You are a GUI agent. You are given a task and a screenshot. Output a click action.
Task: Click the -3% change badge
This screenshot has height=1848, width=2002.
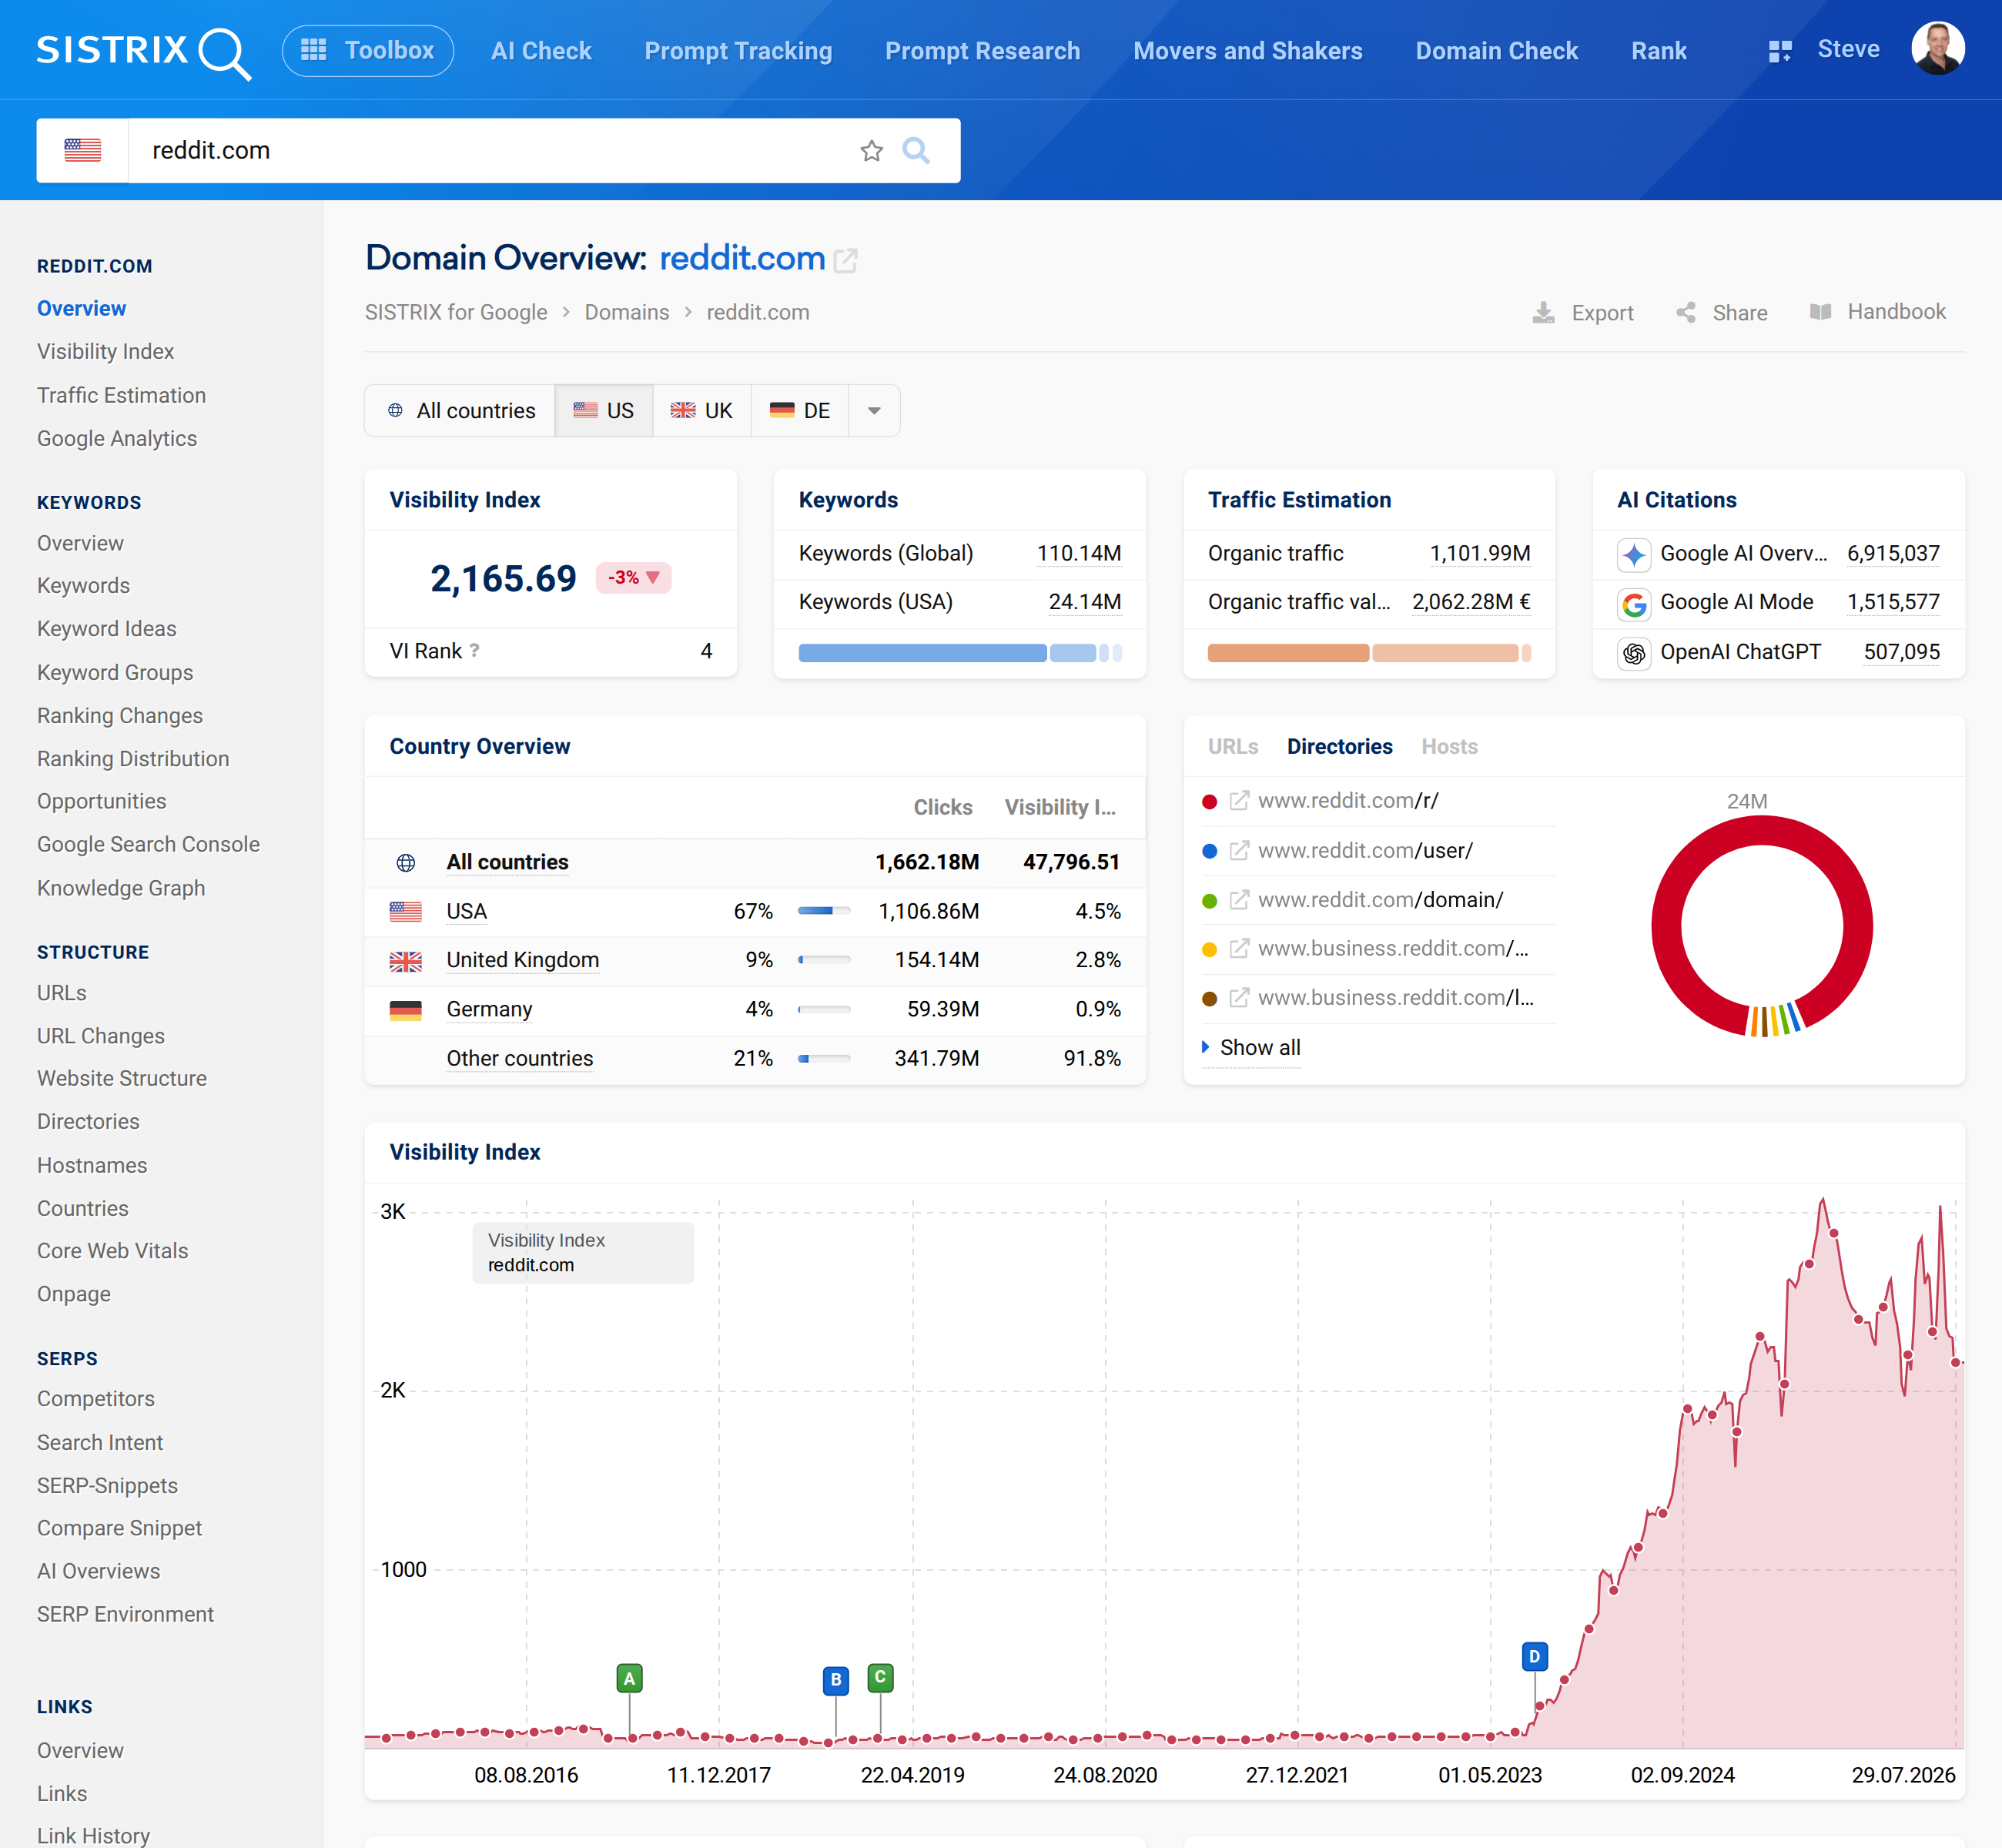[x=633, y=578]
